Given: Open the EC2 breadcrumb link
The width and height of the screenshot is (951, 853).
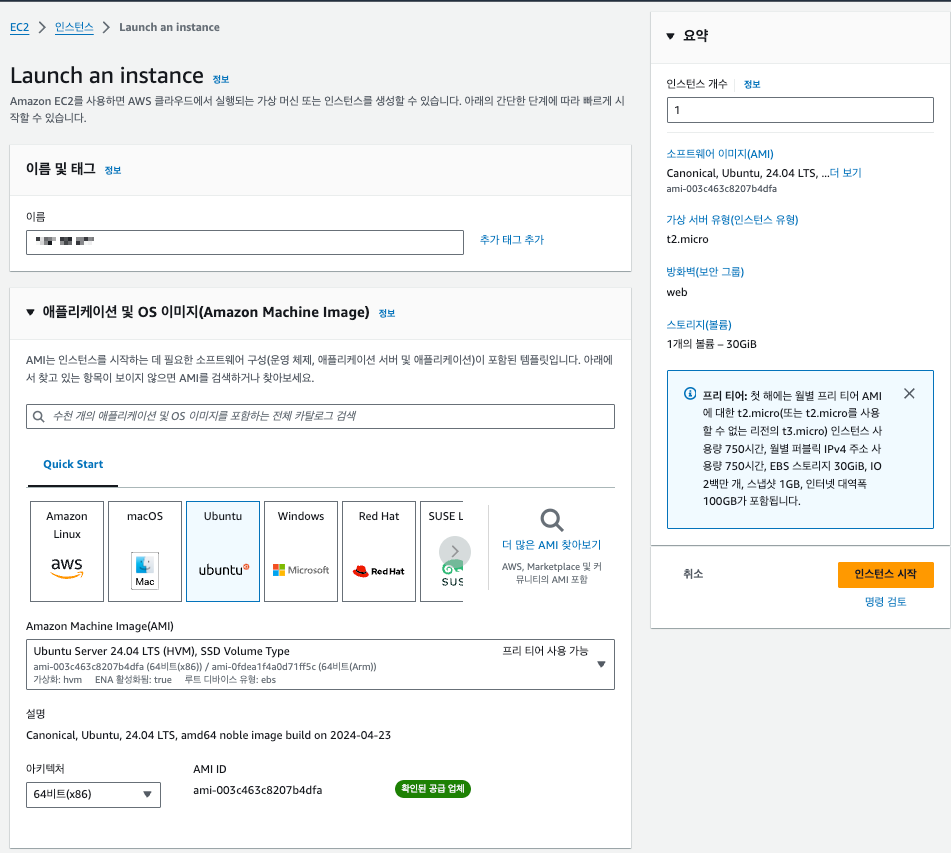Looking at the screenshot, I should coord(19,27).
